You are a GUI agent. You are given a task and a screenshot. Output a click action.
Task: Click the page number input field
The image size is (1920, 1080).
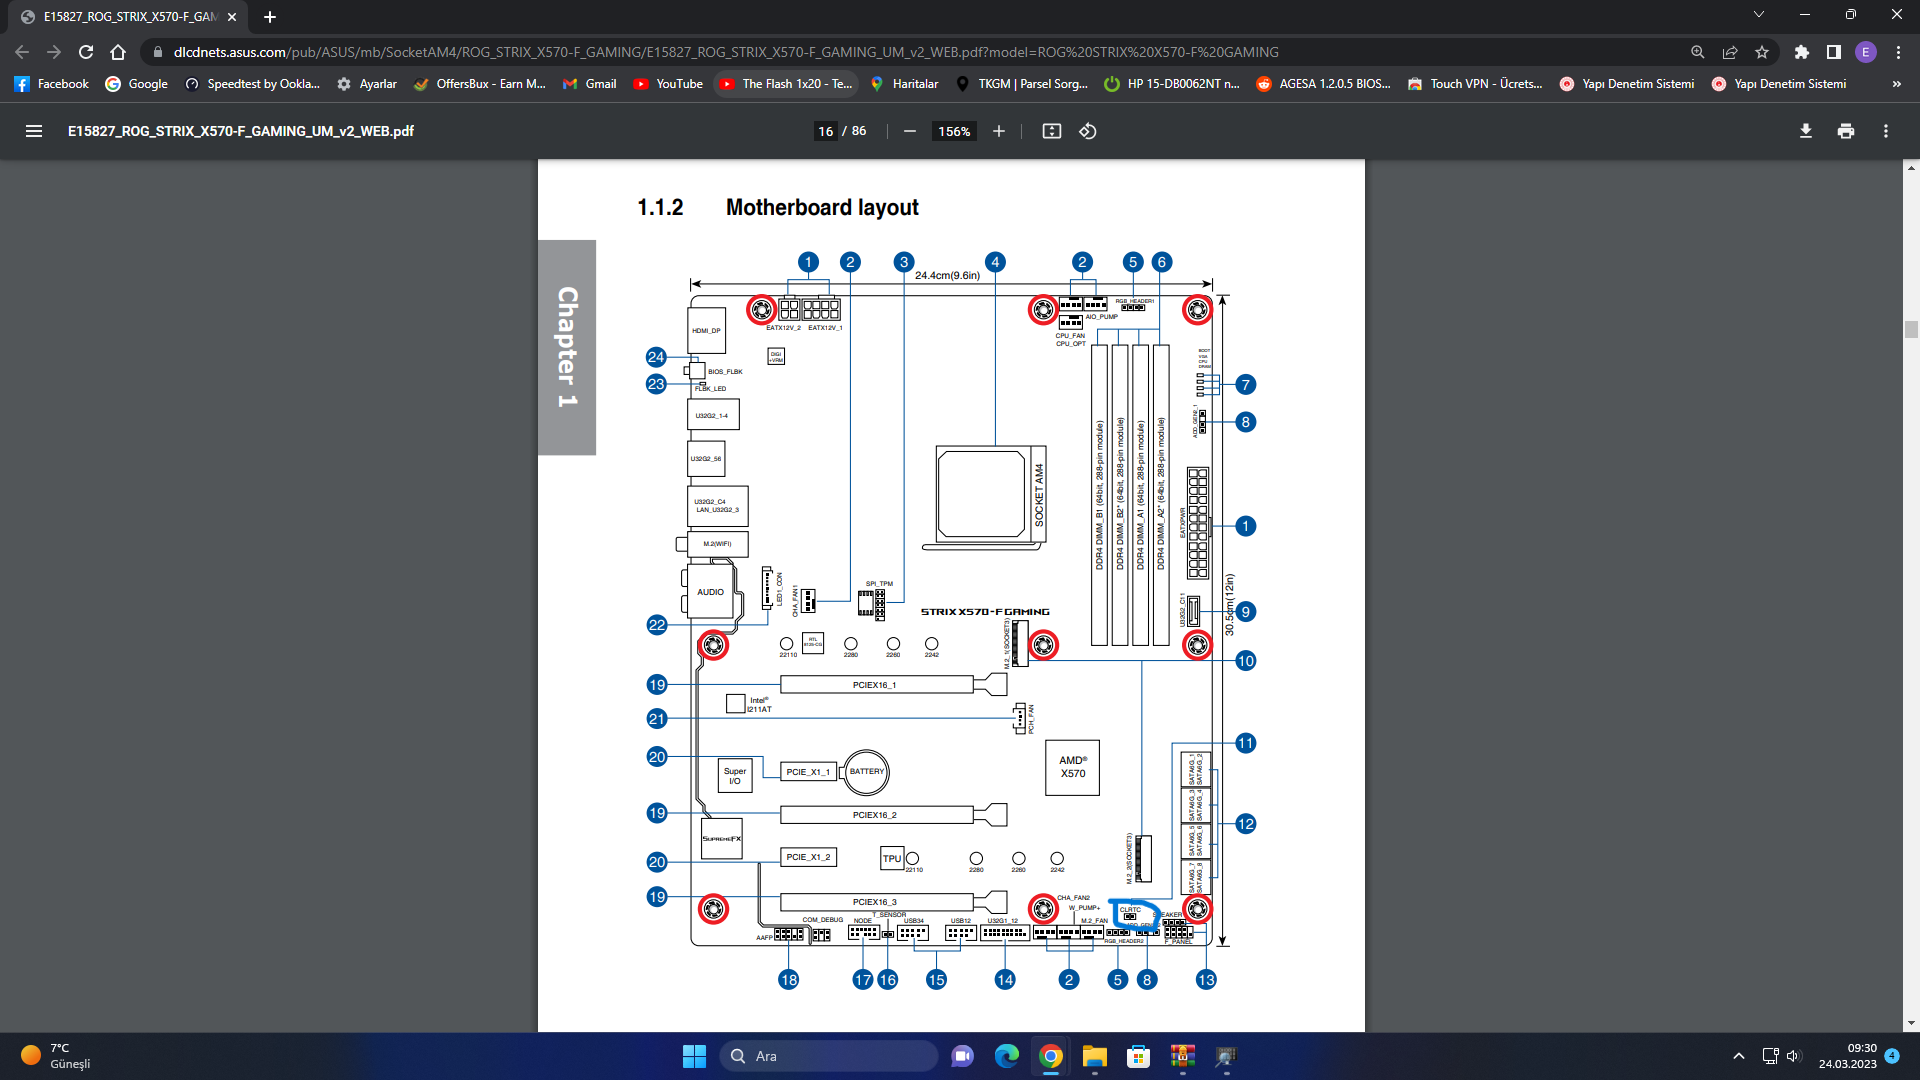[825, 131]
